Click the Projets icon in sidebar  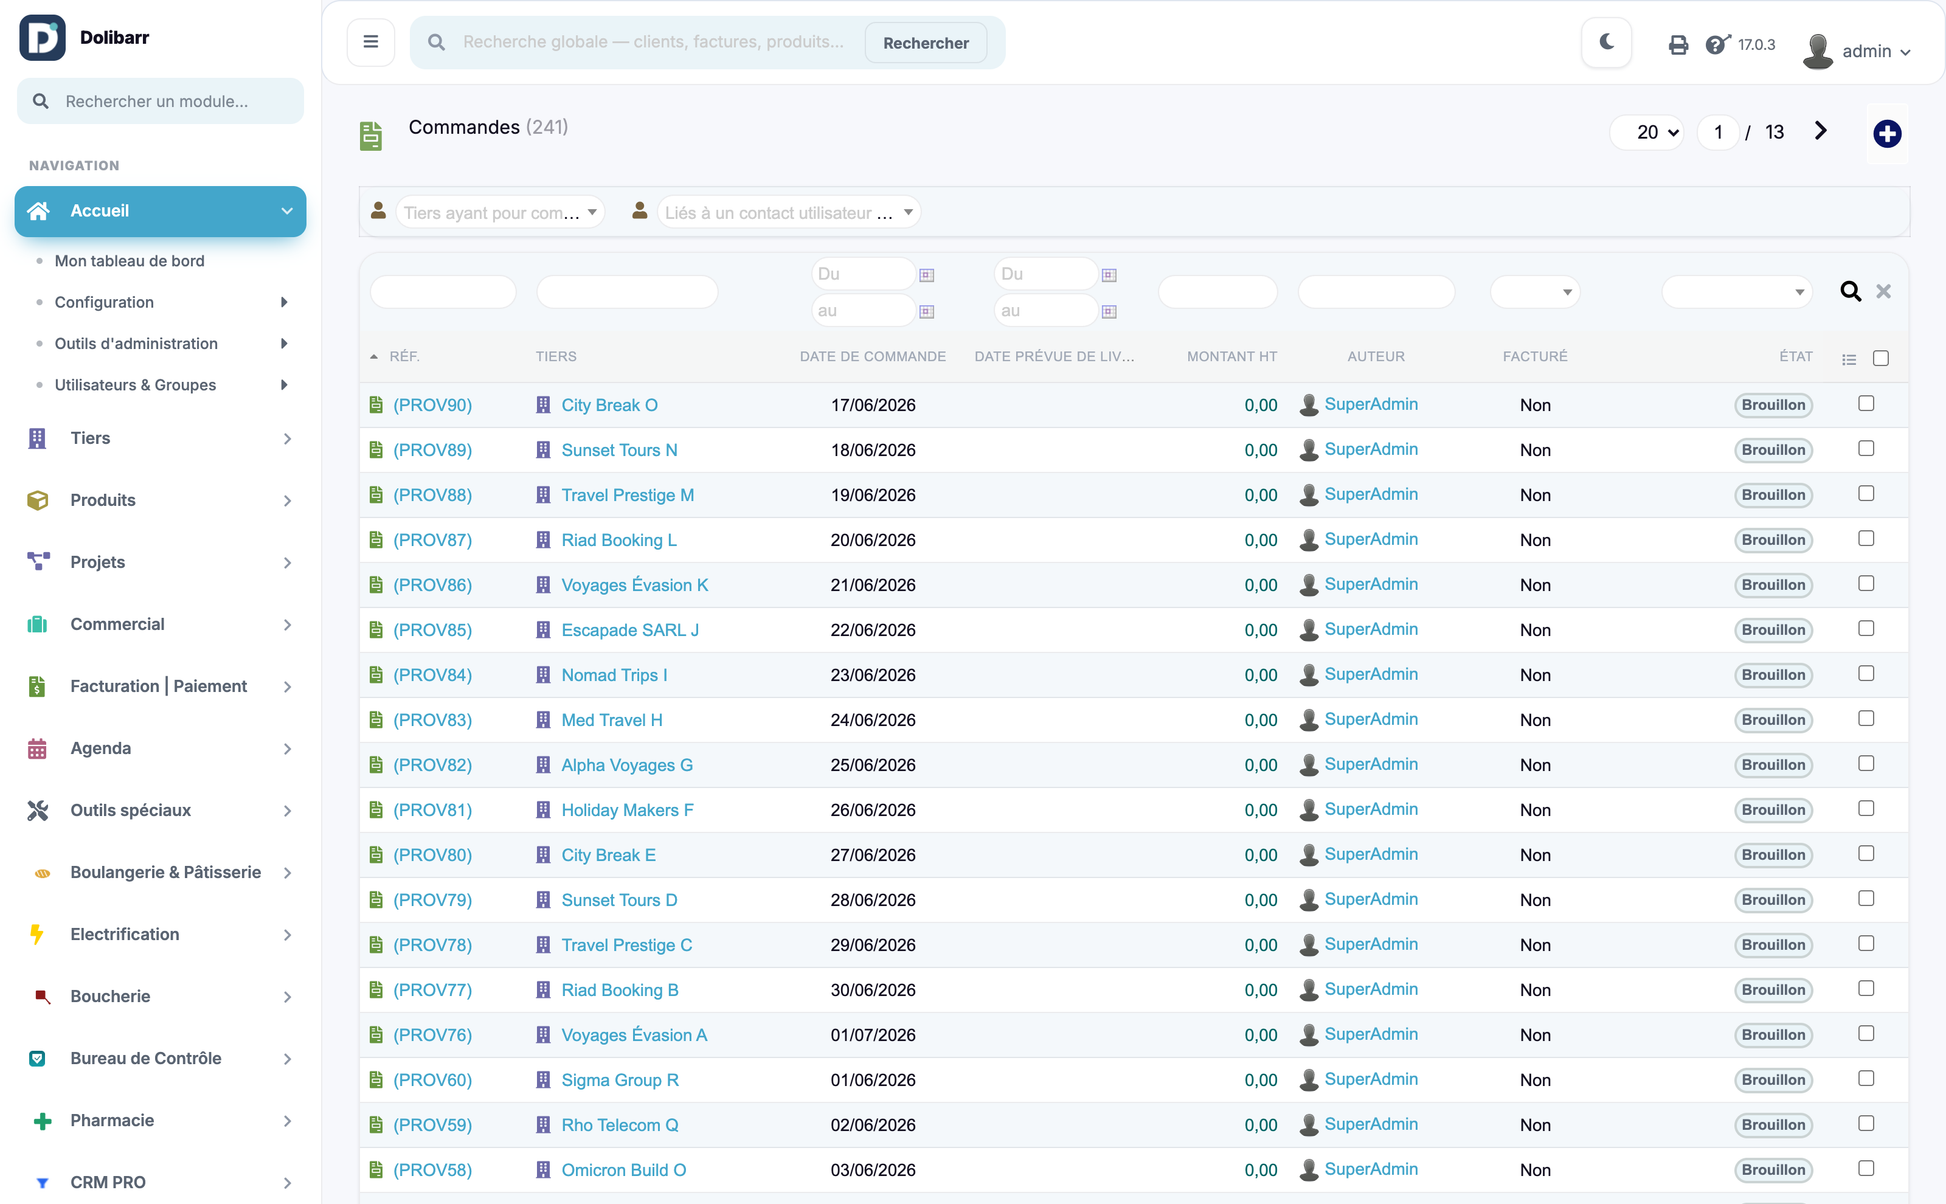click(x=38, y=562)
